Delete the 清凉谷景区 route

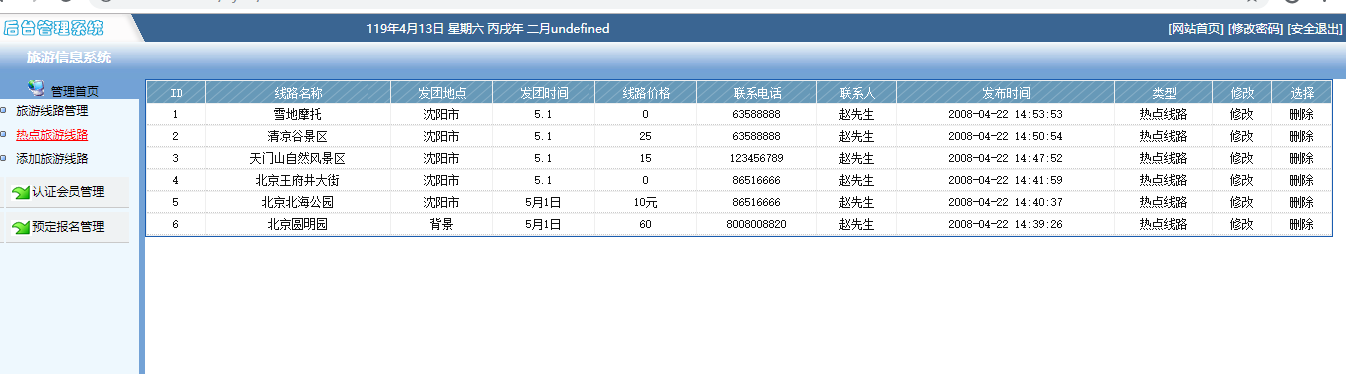1301,136
